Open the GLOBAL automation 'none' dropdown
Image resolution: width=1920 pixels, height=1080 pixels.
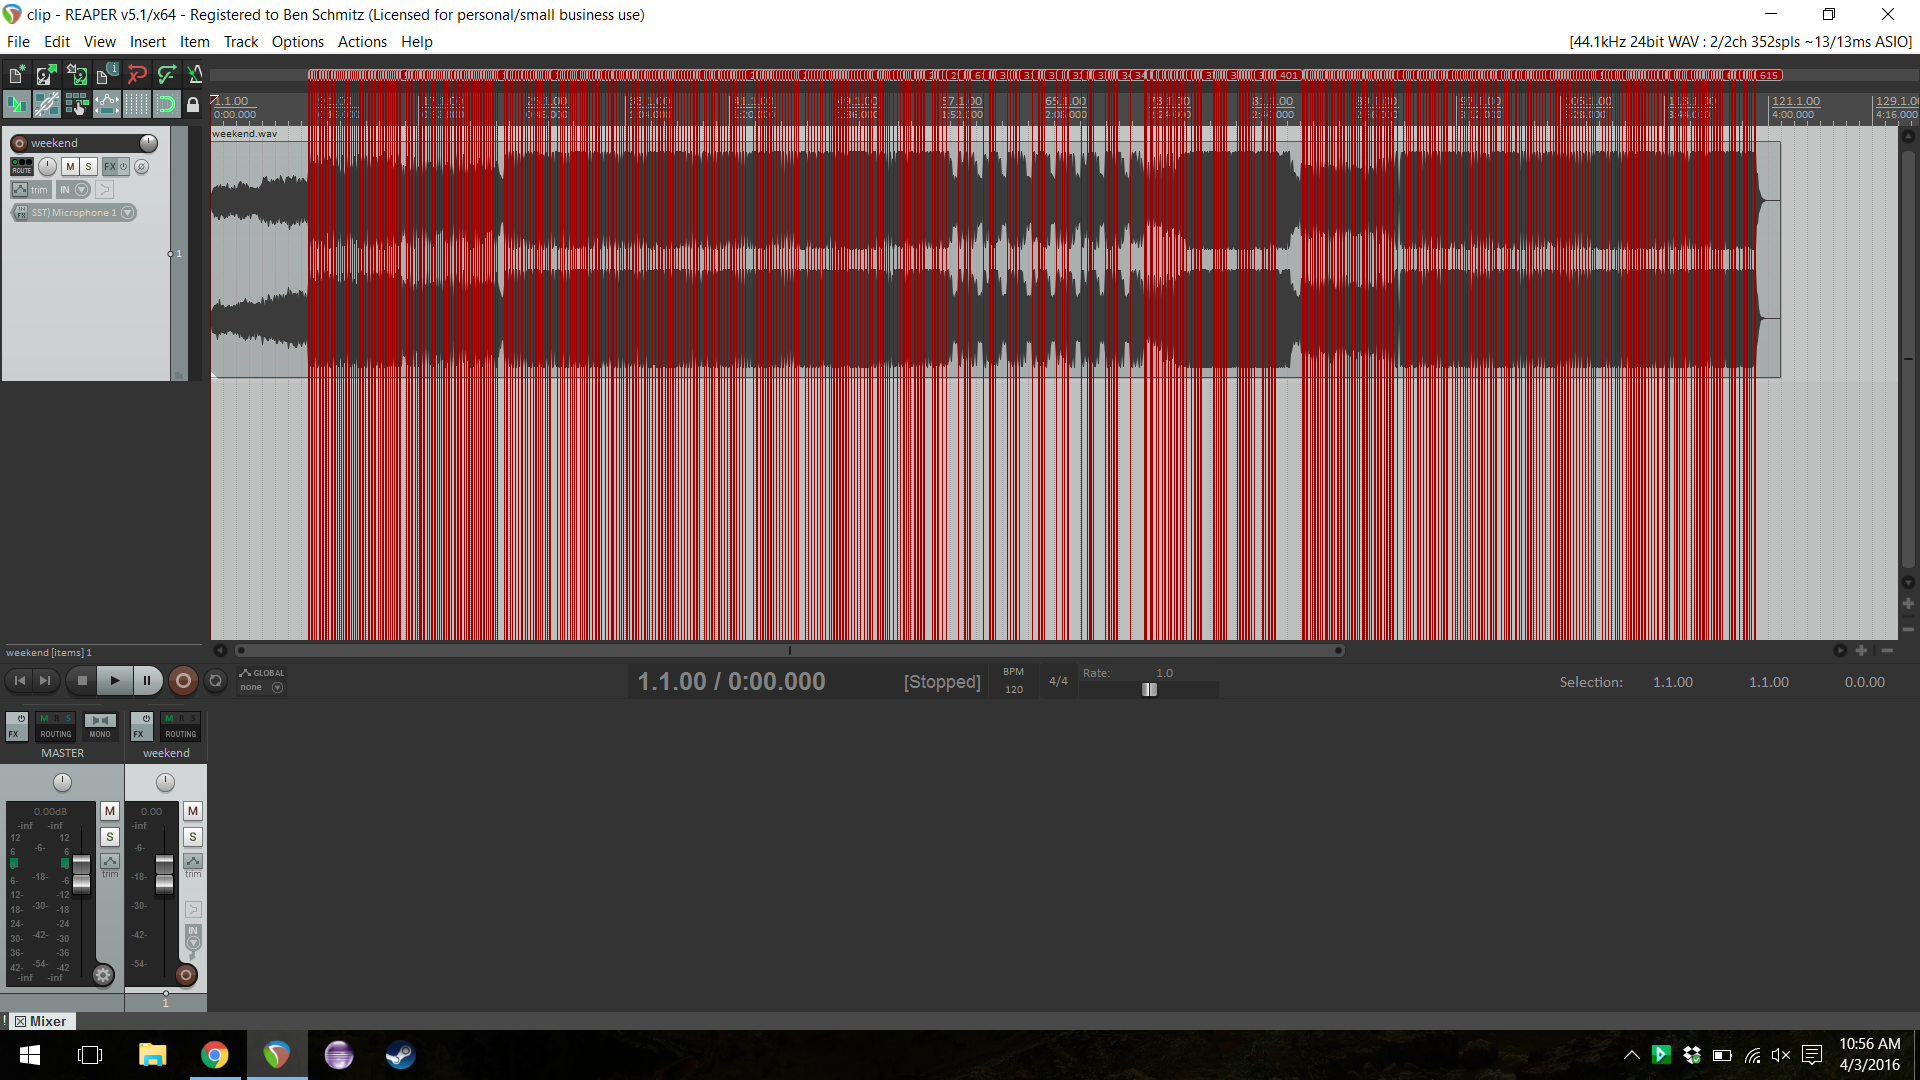(277, 688)
